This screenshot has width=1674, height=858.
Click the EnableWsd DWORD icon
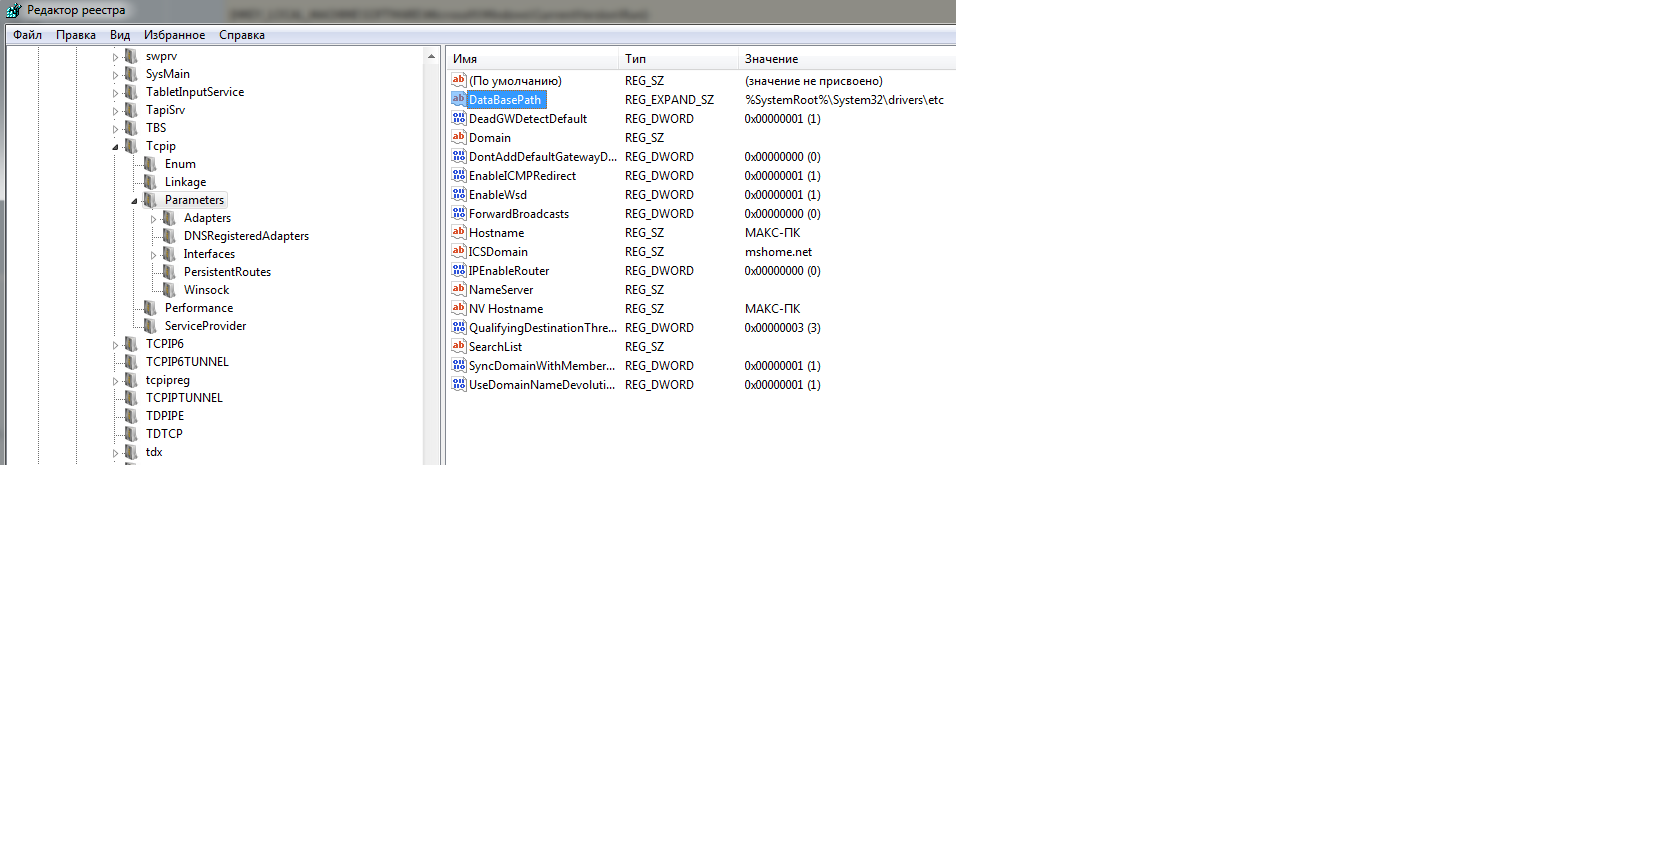[x=459, y=194]
